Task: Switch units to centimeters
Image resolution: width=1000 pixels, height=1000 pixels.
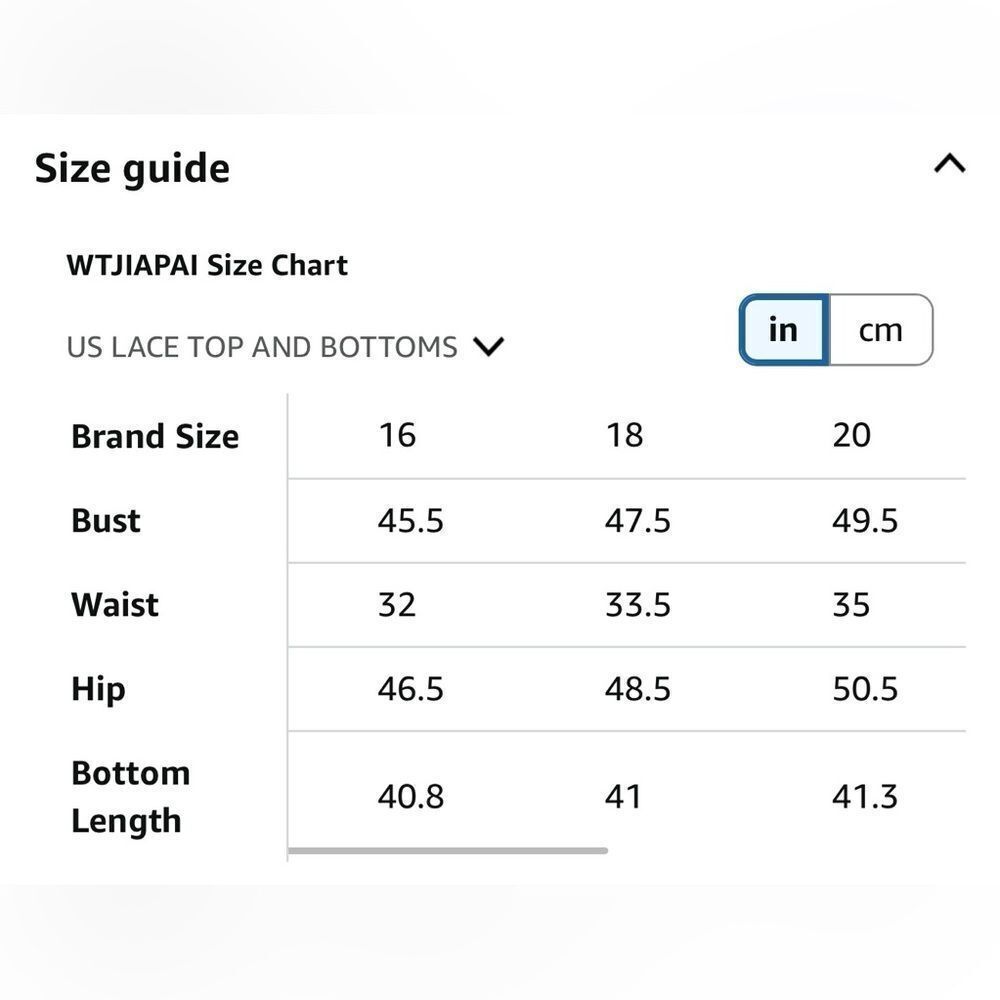Action: [x=880, y=330]
